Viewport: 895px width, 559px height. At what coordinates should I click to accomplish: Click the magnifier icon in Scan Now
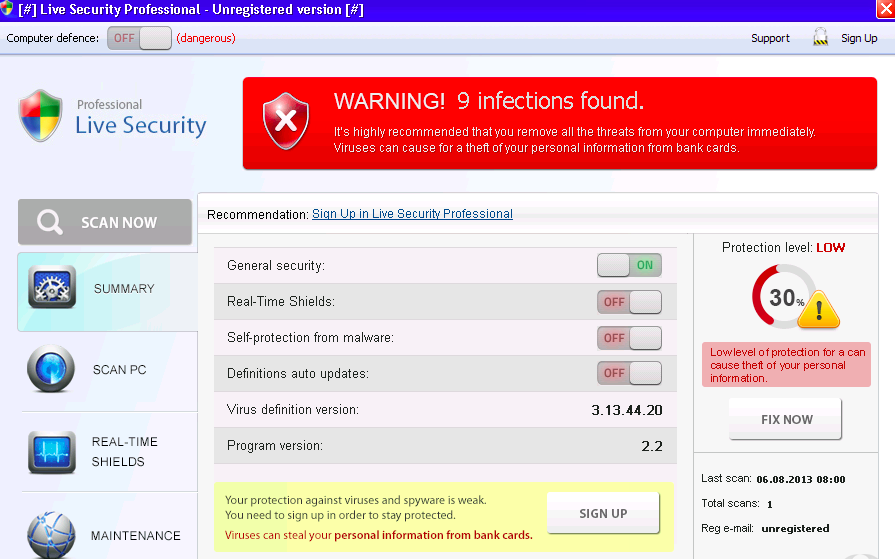pyautogui.click(x=50, y=222)
